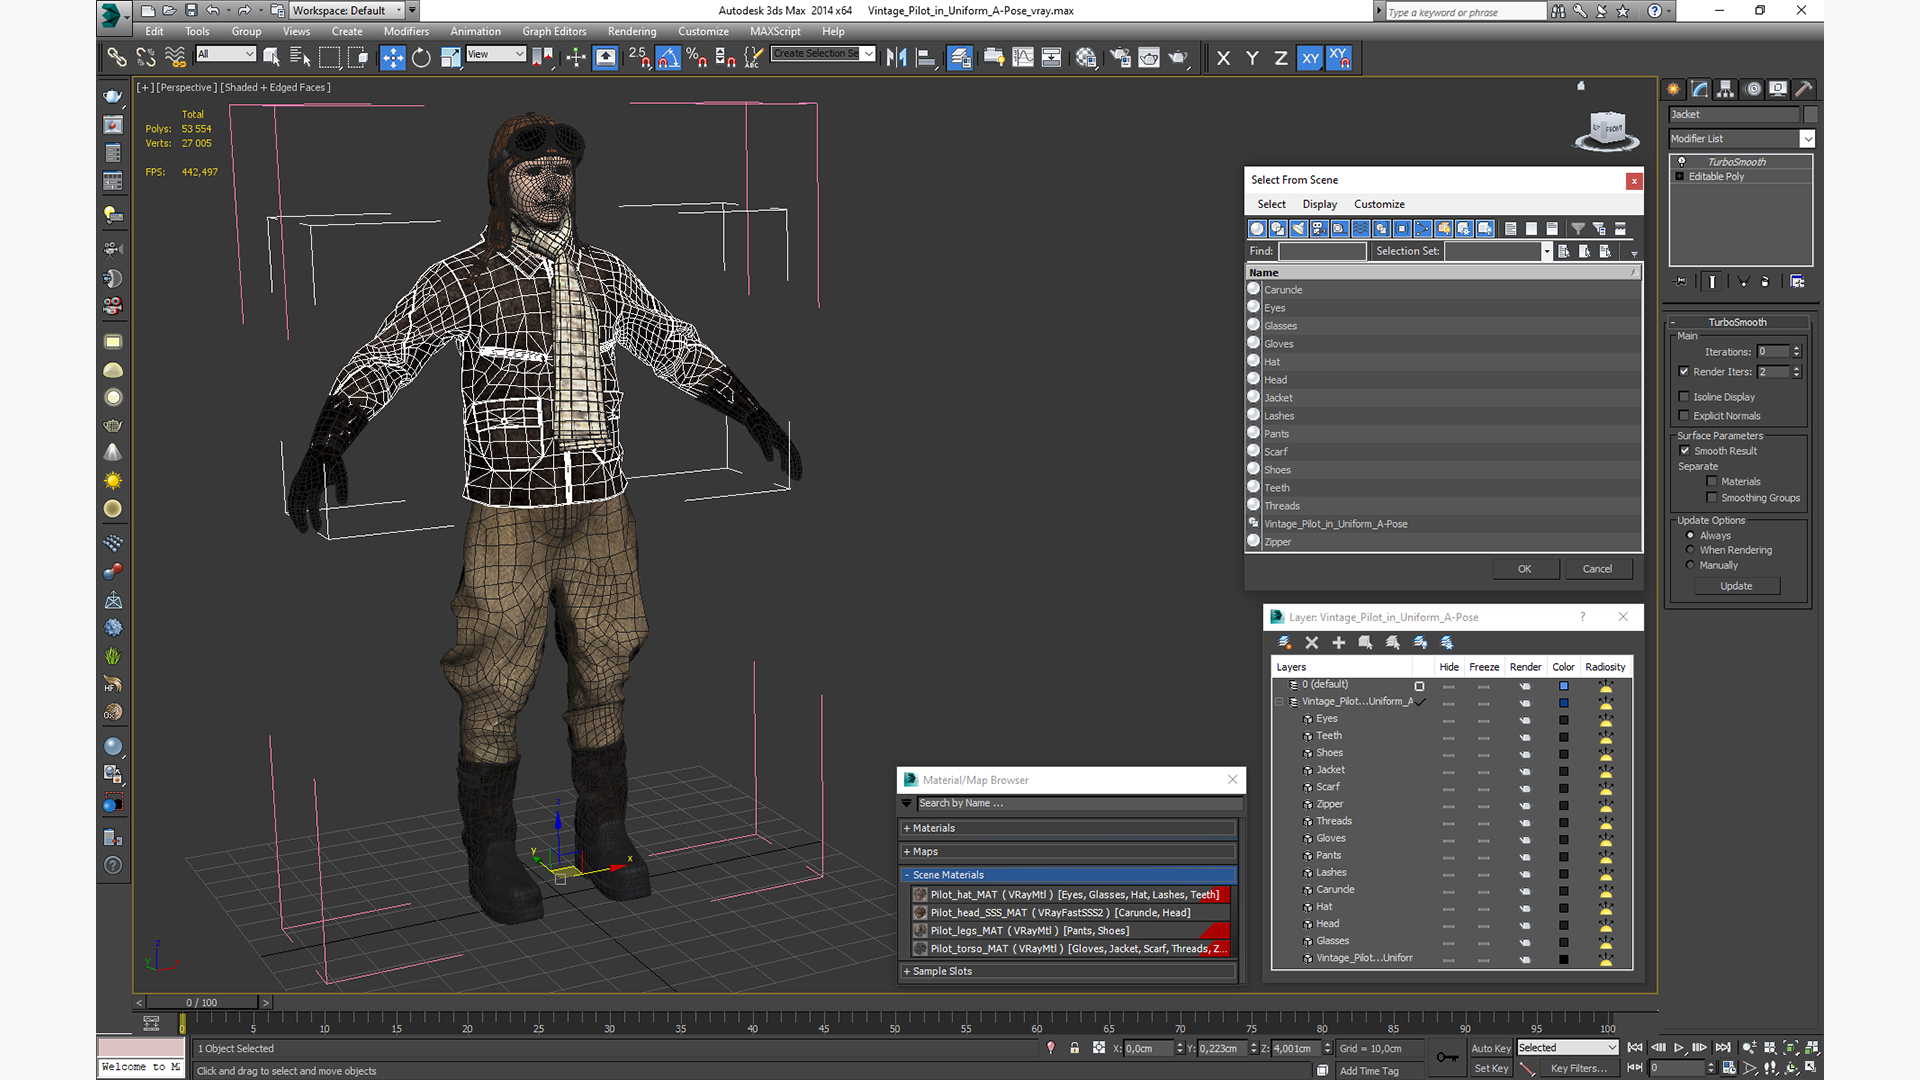This screenshot has width=1920, height=1080.
Task: Activate Select and Move tool
Action: point(393,58)
